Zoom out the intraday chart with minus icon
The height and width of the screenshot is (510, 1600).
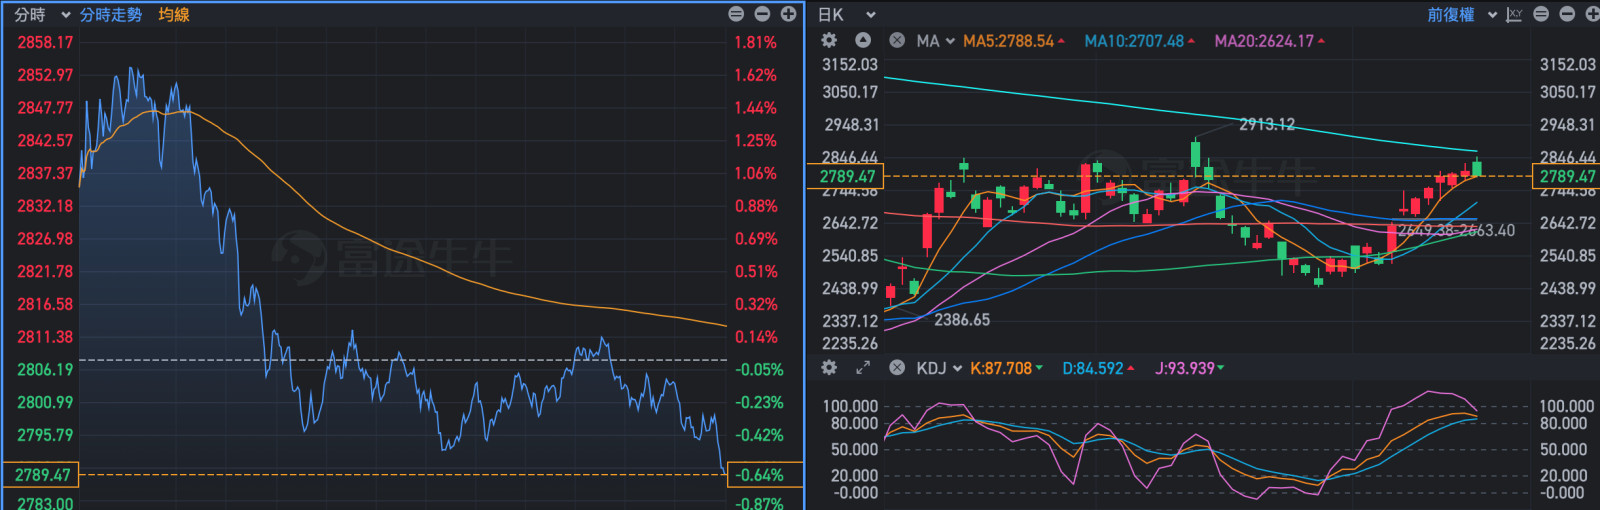point(762,14)
